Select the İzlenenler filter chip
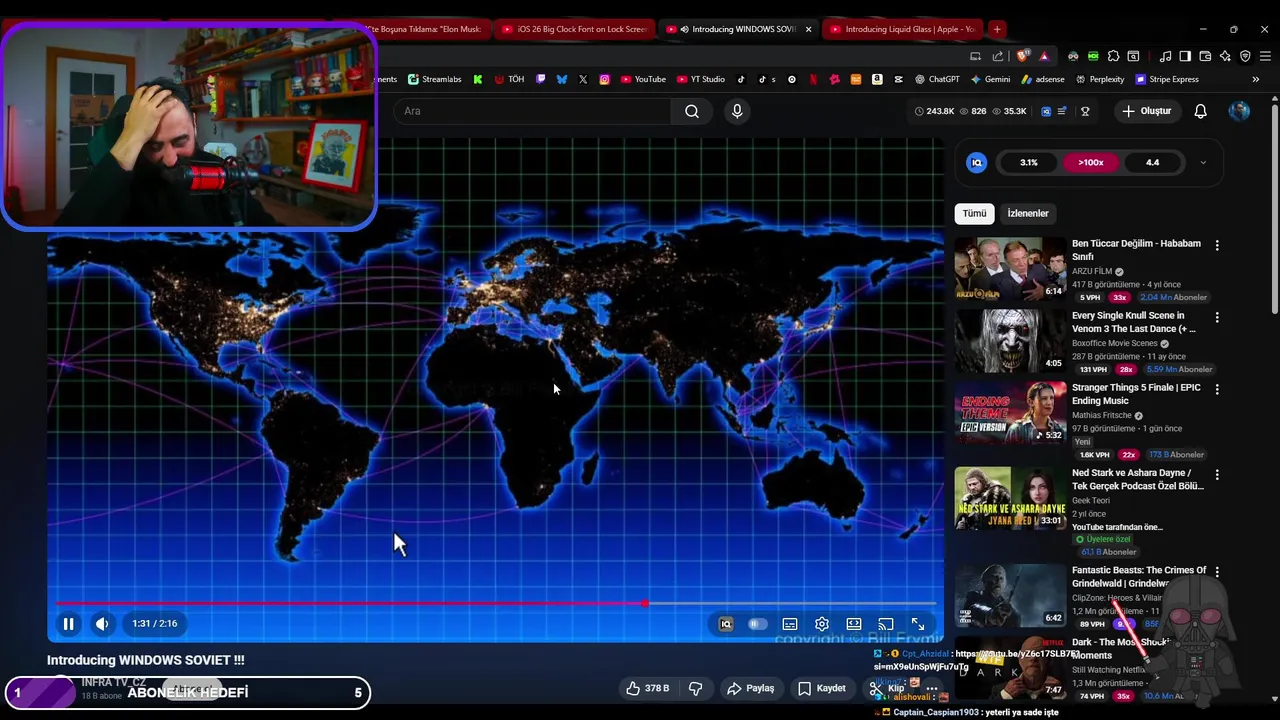Screen dimensions: 1280x720 click(x=1027, y=213)
